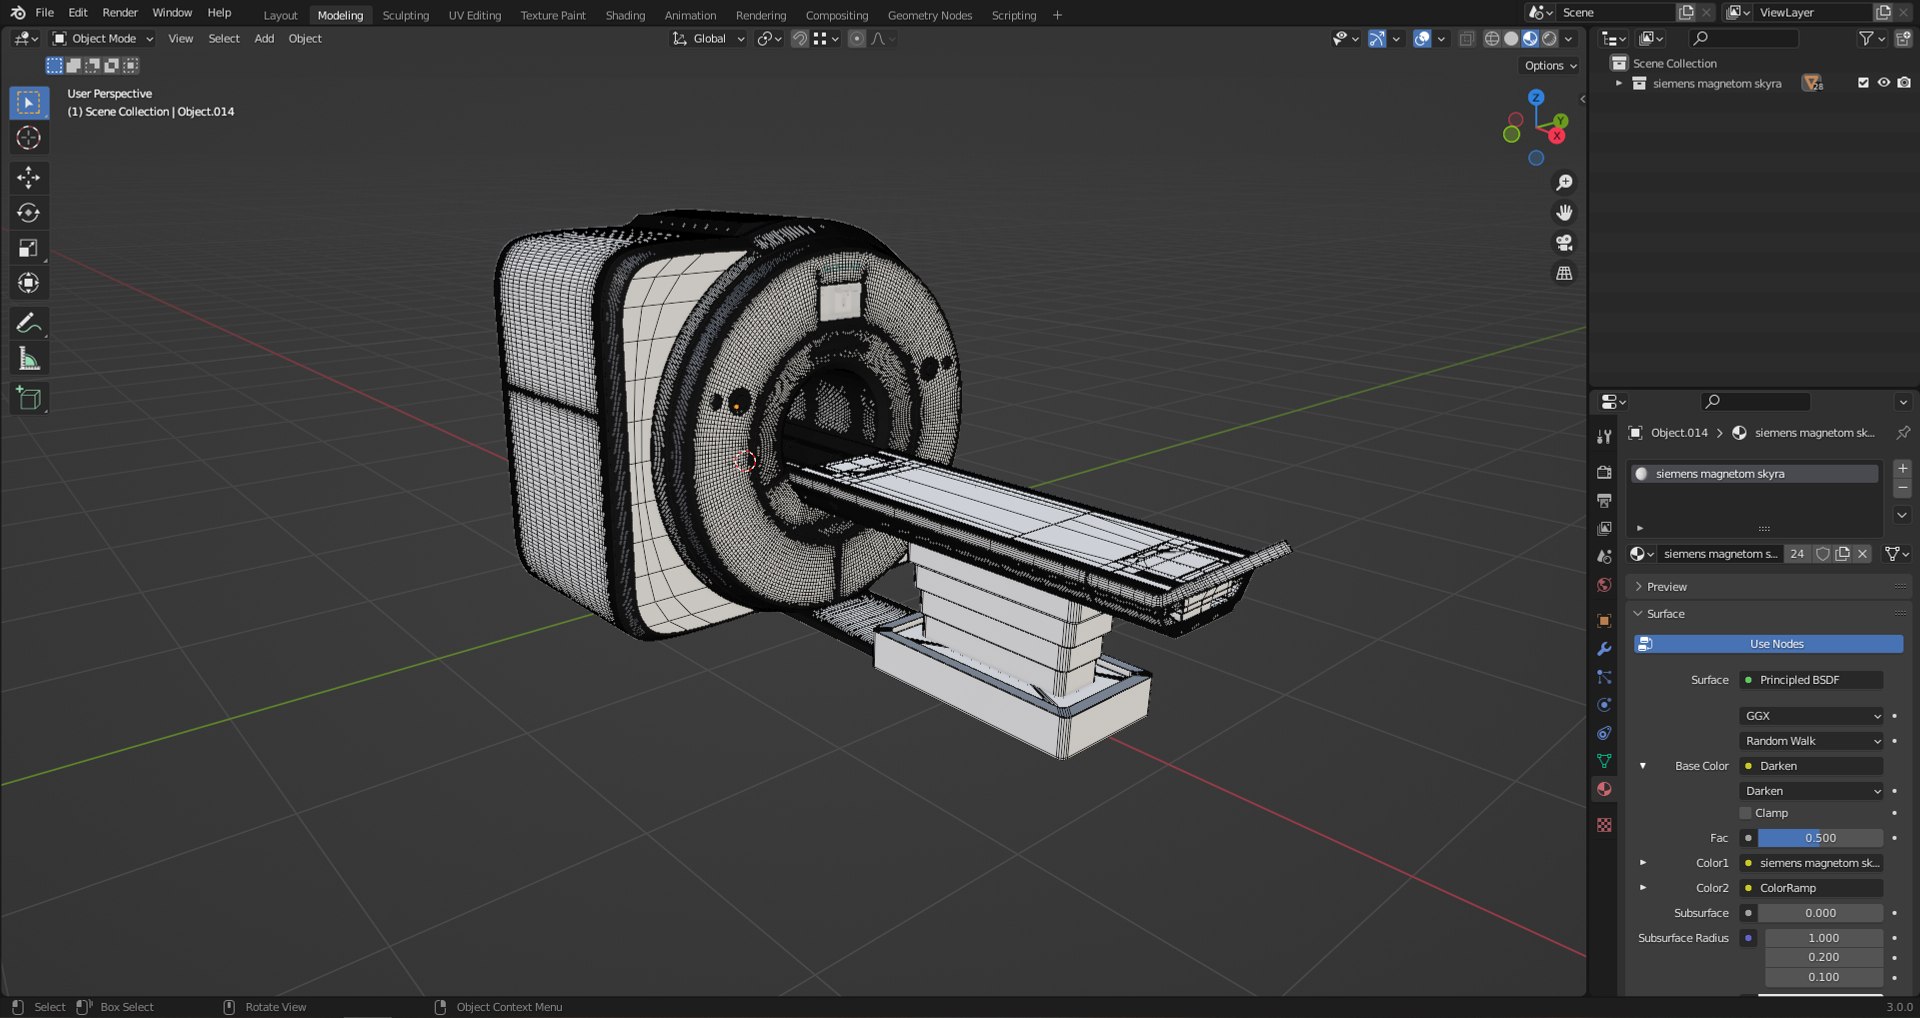Open the Object Mode dropdown
The height and width of the screenshot is (1018, 1920).
point(103,39)
